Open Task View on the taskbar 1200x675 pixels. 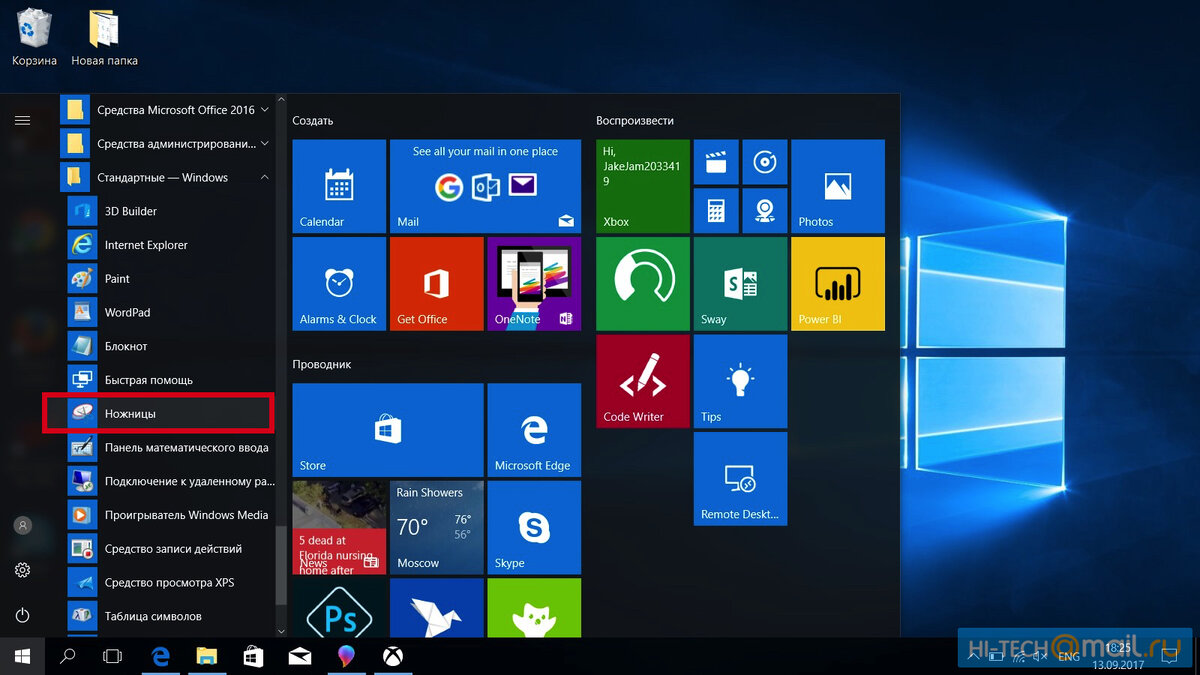click(113, 657)
